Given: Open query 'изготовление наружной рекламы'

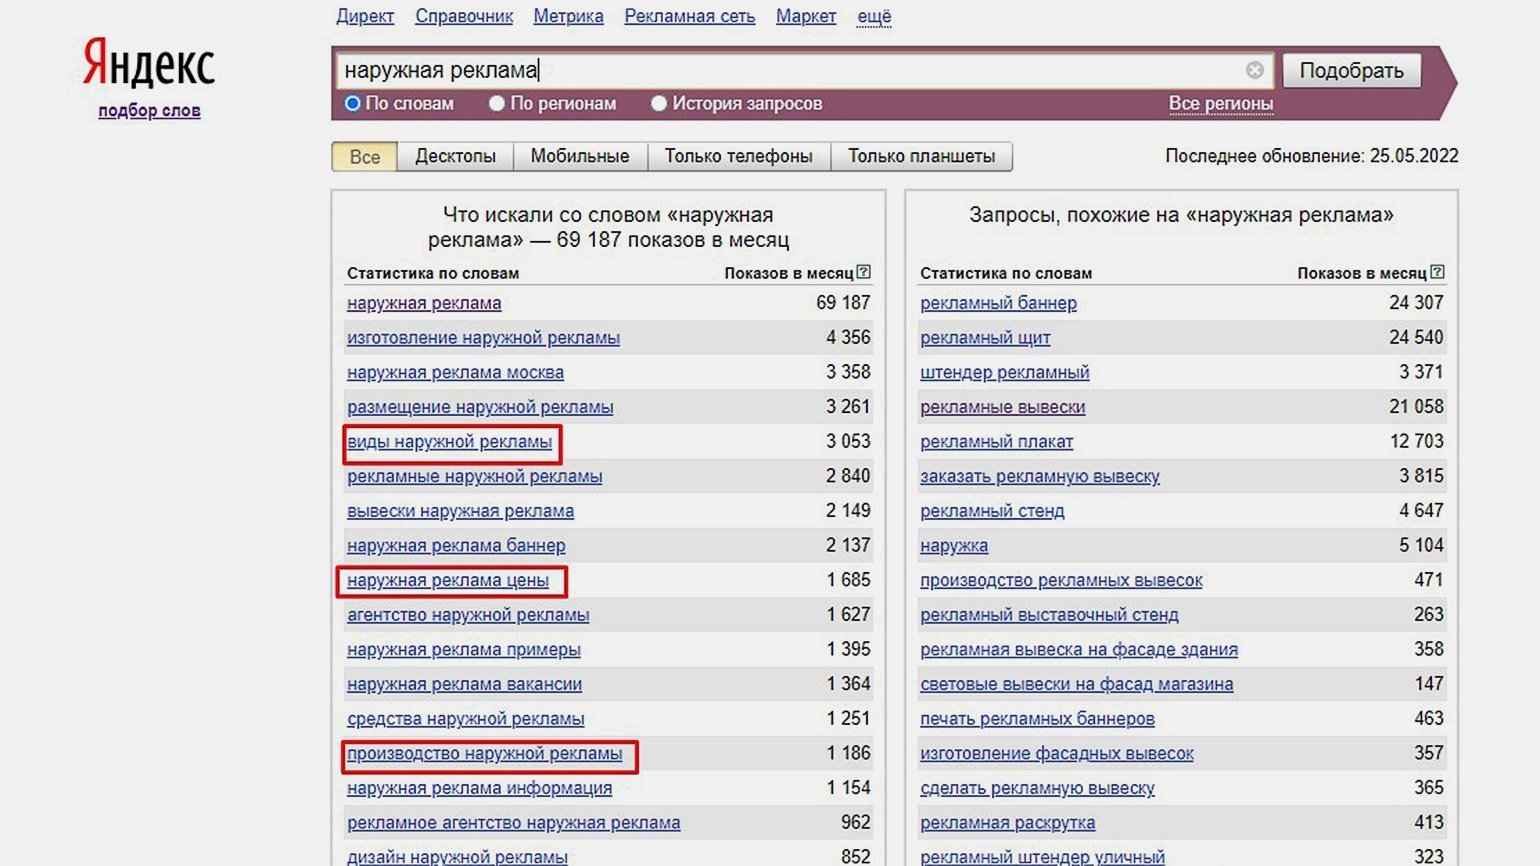Looking at the screenshot, I should (483, 338).
